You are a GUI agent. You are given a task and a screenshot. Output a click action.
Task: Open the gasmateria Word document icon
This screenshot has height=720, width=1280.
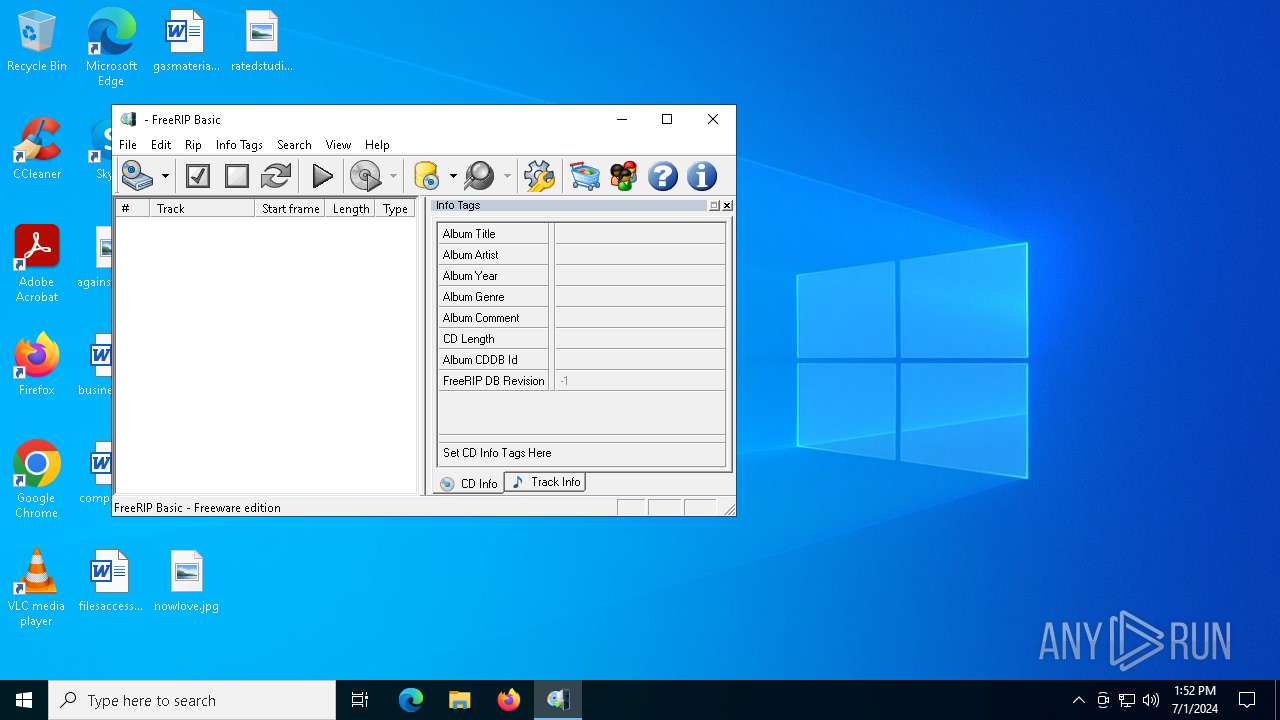pyautogui.click(x=186, y=41)
